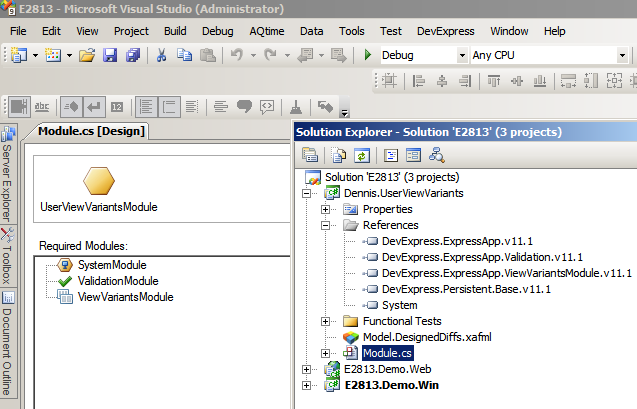
Task: Toggle the outlining bracket button
Action: pos(169,107)
